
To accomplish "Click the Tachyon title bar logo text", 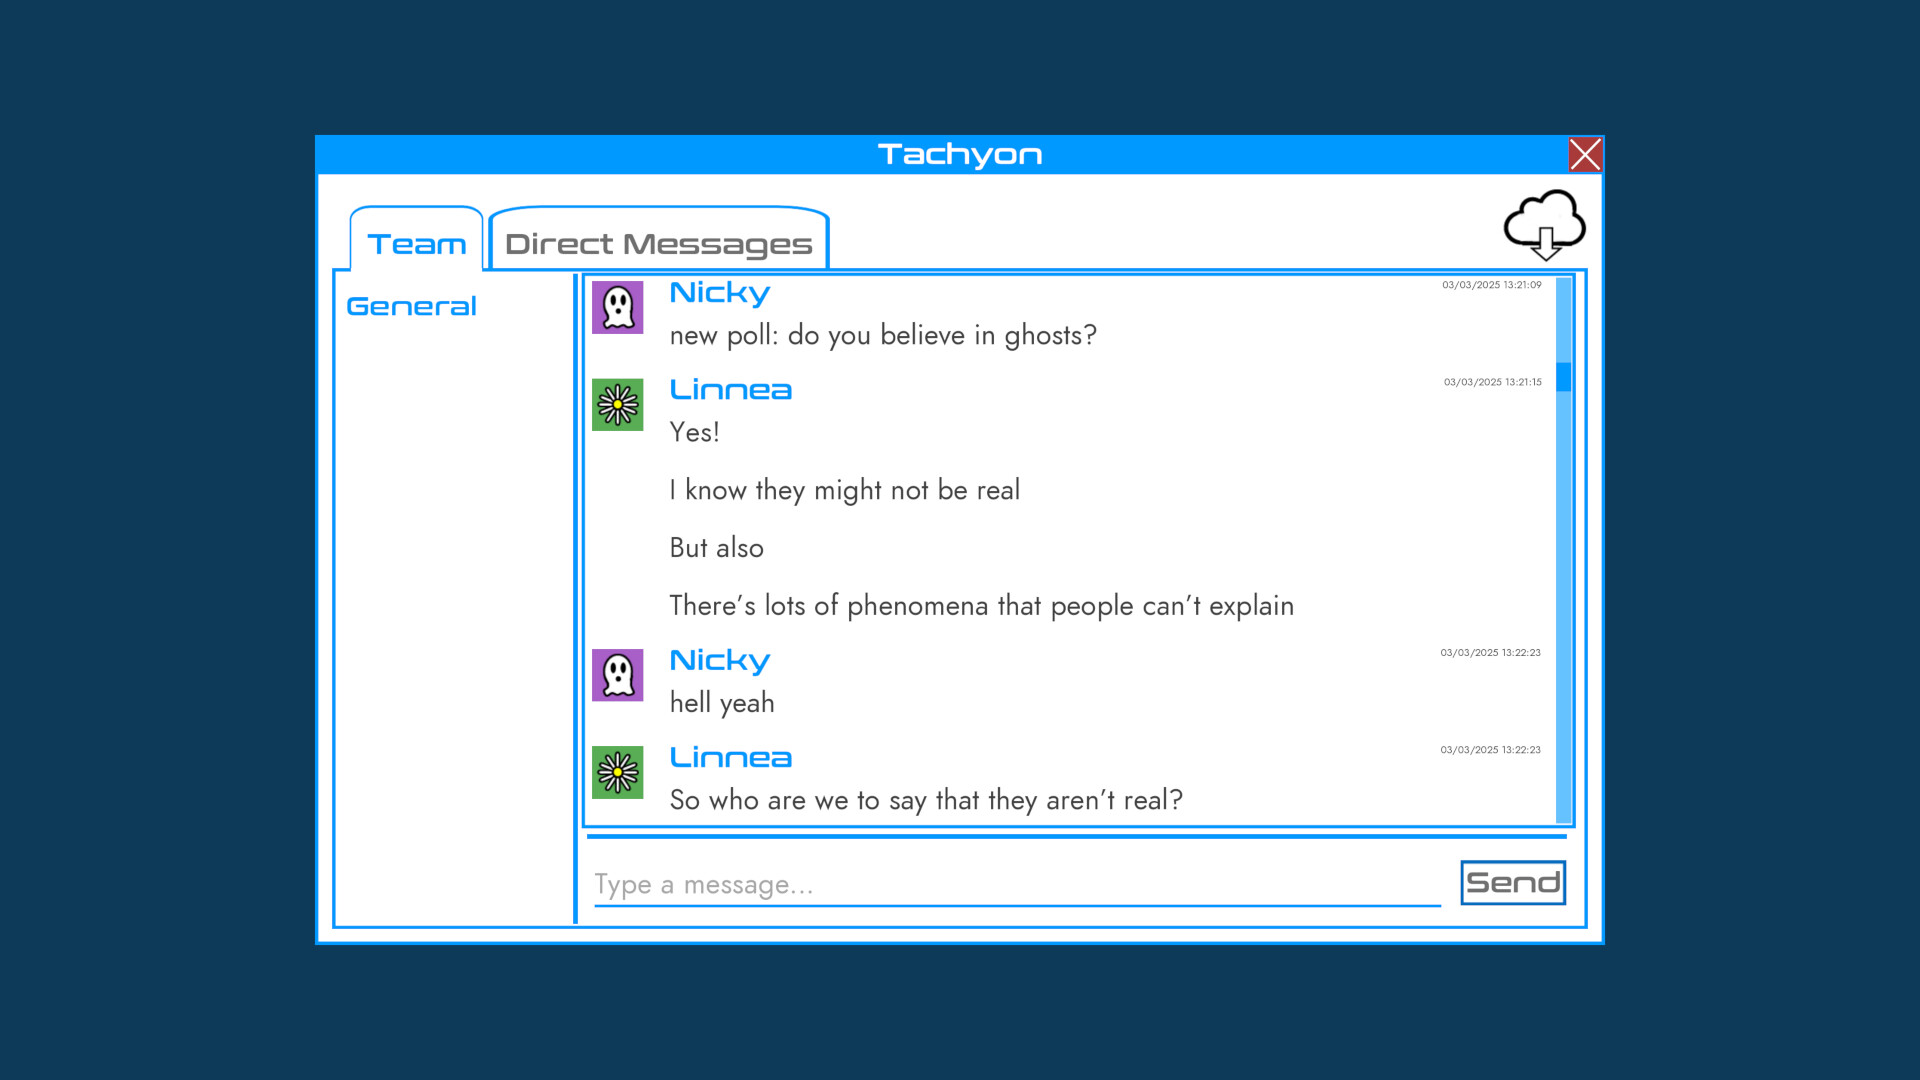I will click(x=960, y=154).
